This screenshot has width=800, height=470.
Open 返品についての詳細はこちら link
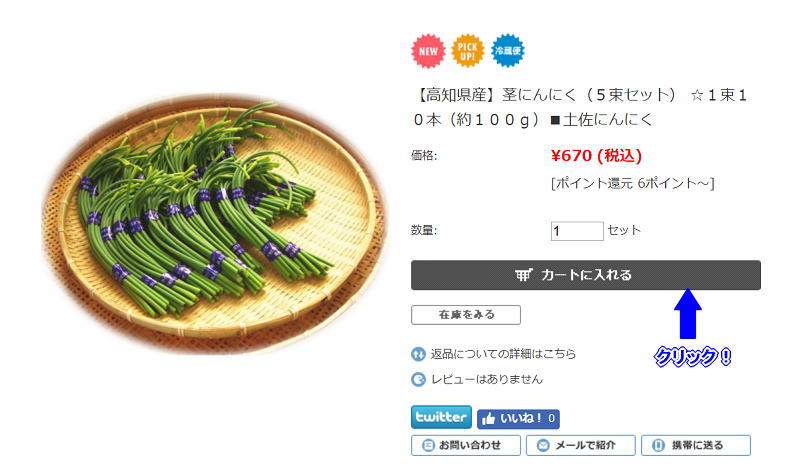click(x=503, y=354)
